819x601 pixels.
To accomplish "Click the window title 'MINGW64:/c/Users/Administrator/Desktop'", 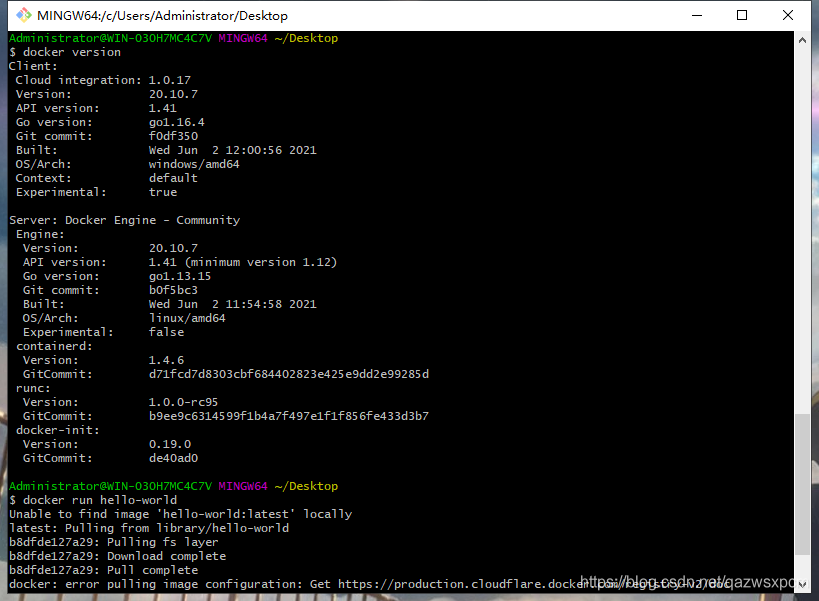I will coord(162,16).
